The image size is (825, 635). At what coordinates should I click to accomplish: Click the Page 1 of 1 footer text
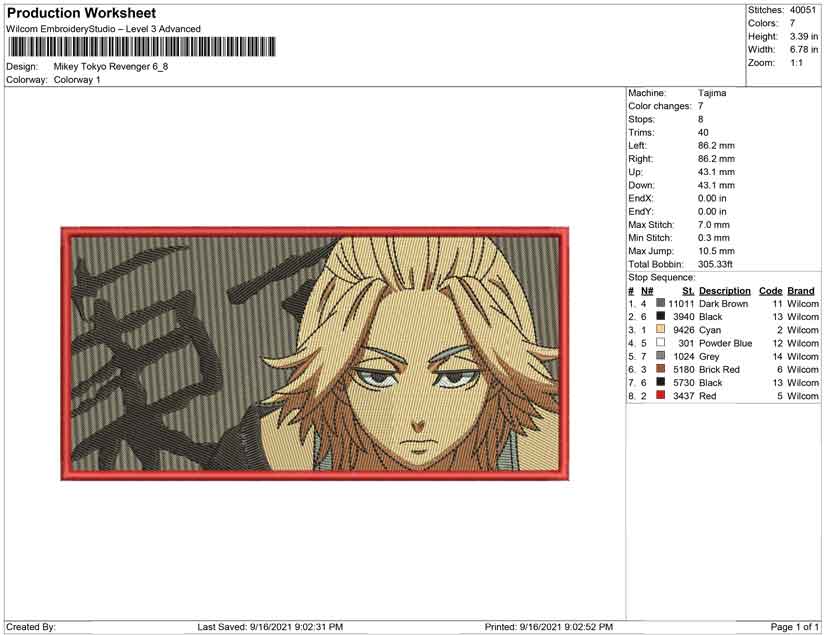pos(794,627)
